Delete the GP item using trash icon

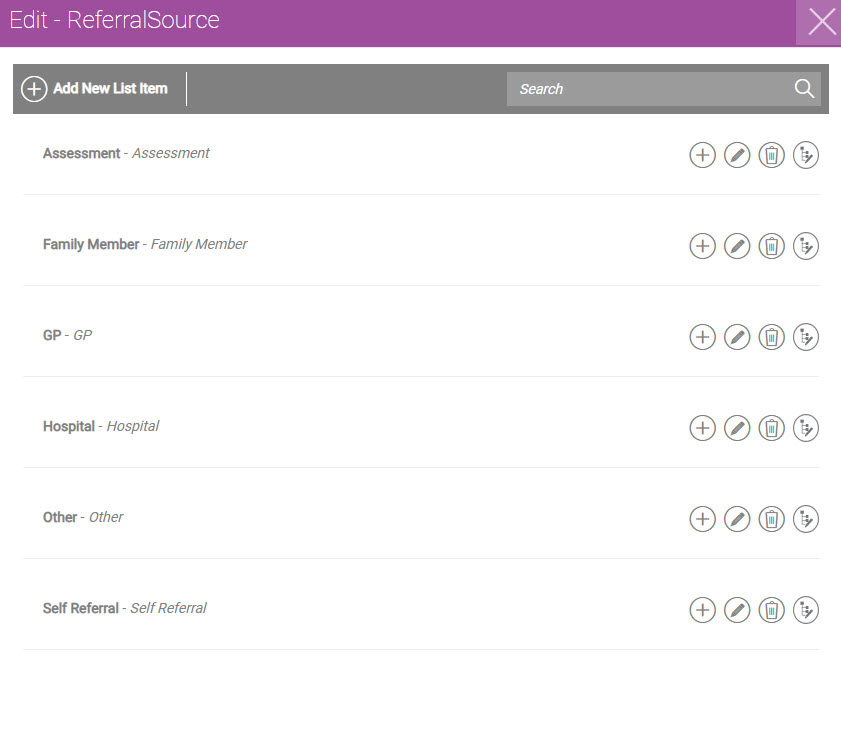[771, 337]
